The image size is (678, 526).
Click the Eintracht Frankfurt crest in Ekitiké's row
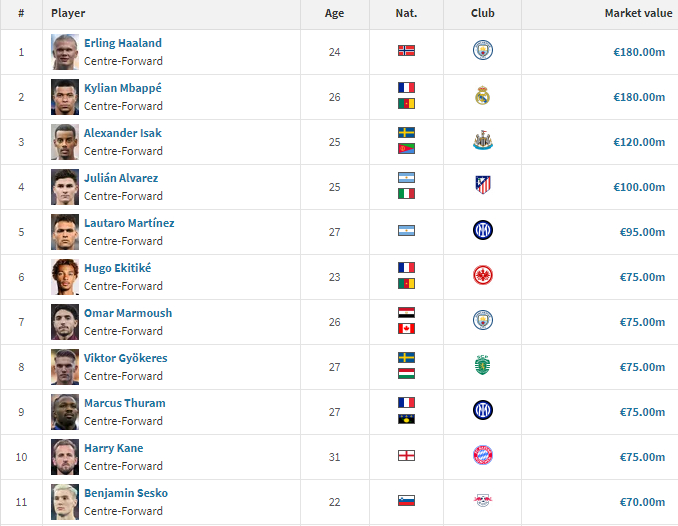click(483, 275)
